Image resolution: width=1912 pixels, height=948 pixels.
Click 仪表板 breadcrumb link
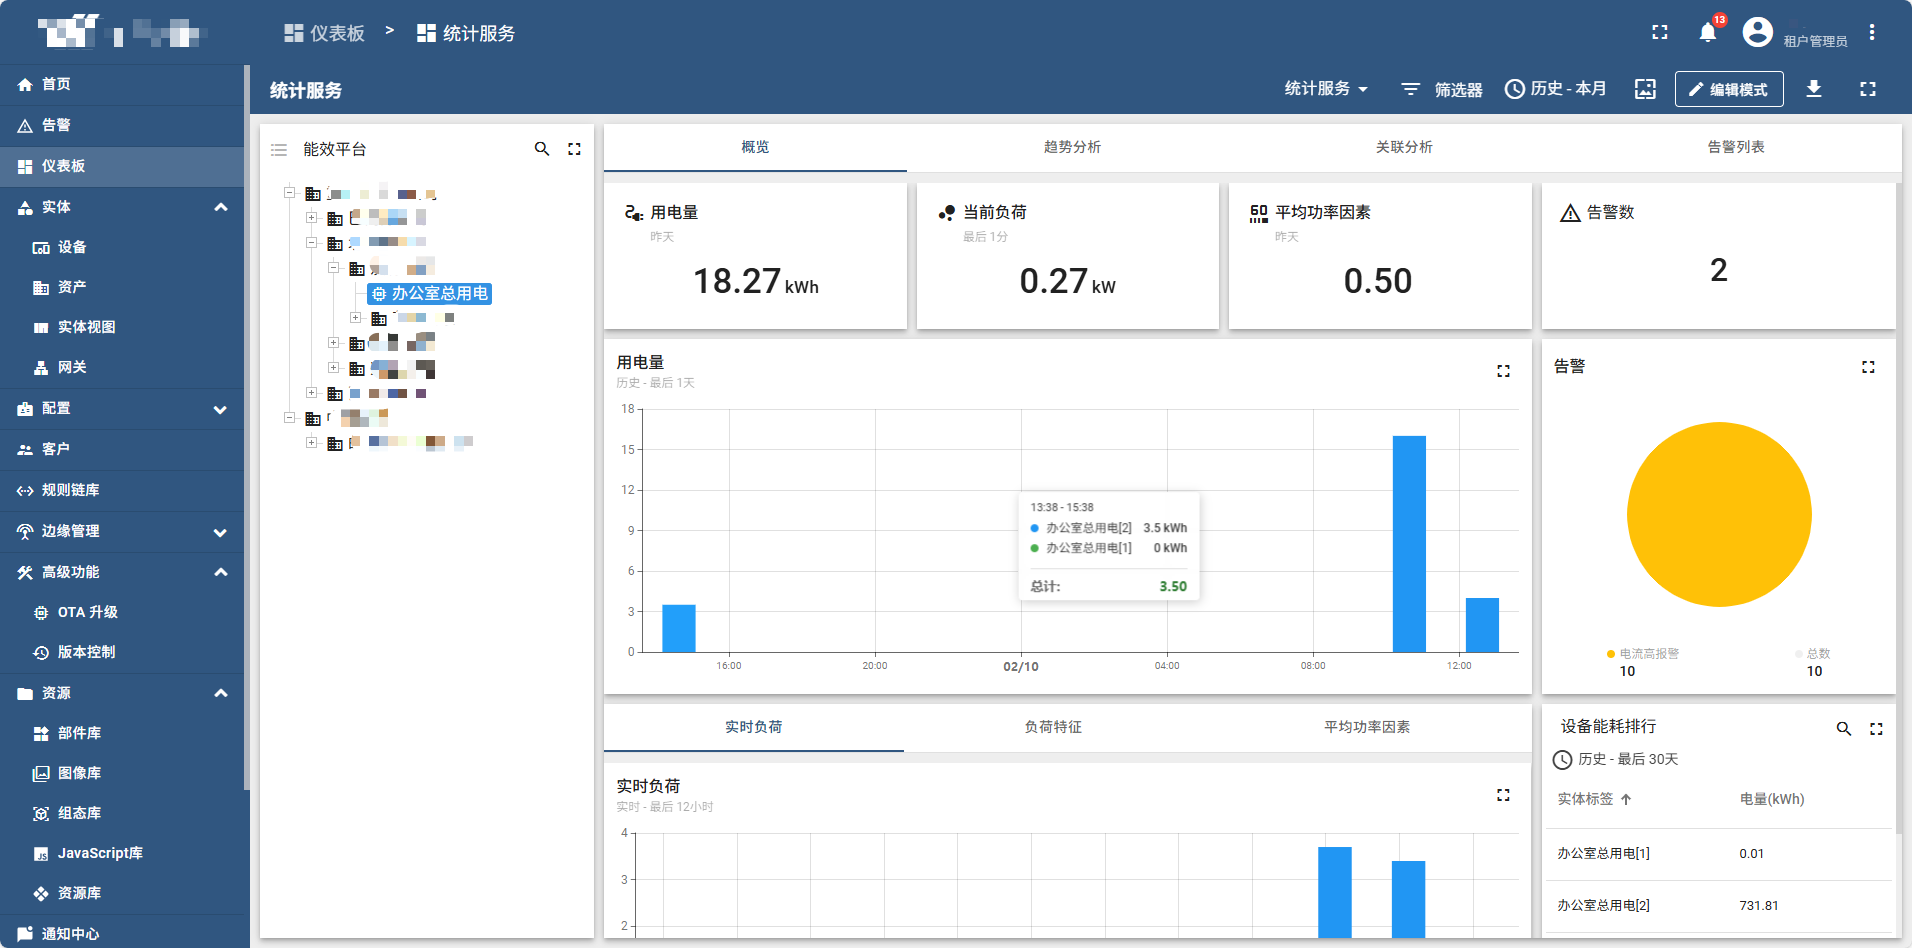coord(325,33)
